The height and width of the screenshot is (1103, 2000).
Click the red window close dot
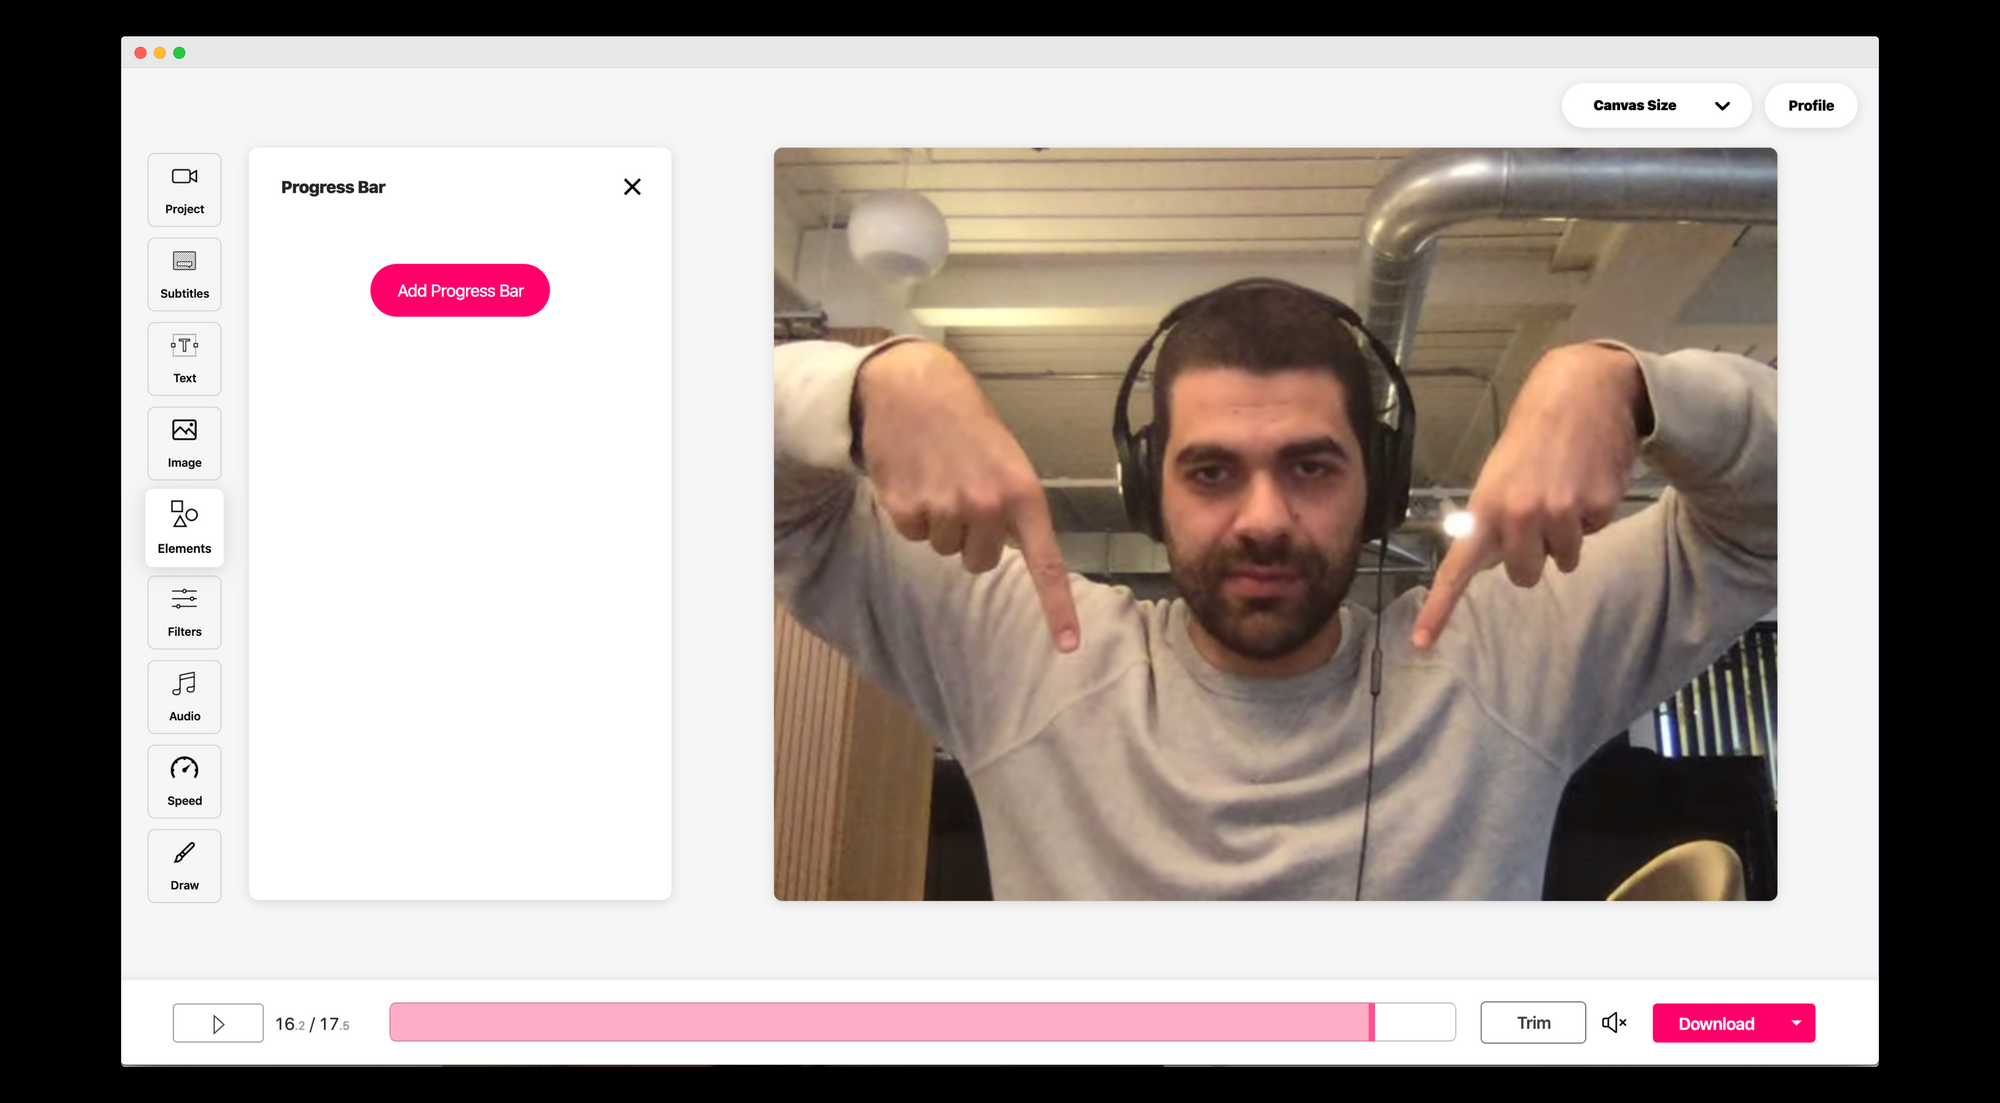(140, 53)
